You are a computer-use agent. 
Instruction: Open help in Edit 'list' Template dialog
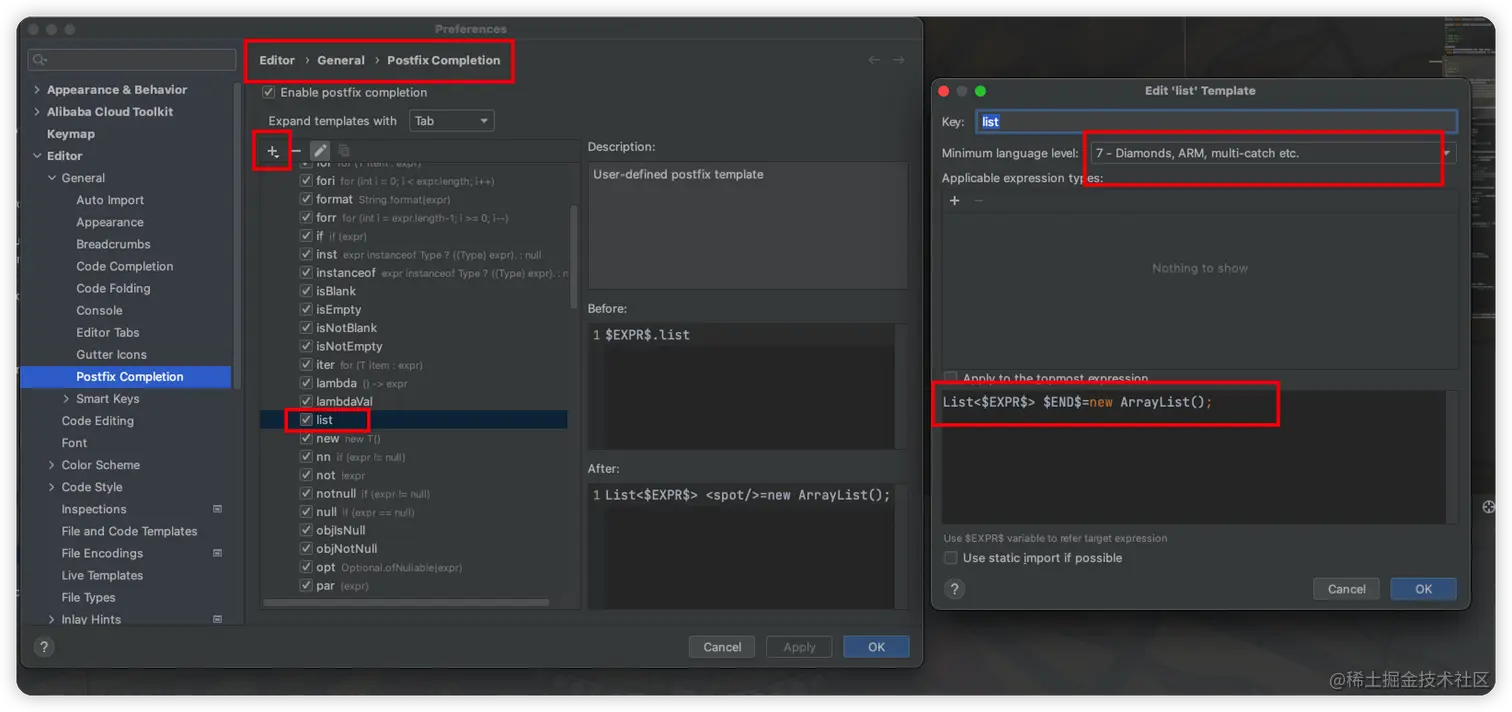click(x=954, y=588)
